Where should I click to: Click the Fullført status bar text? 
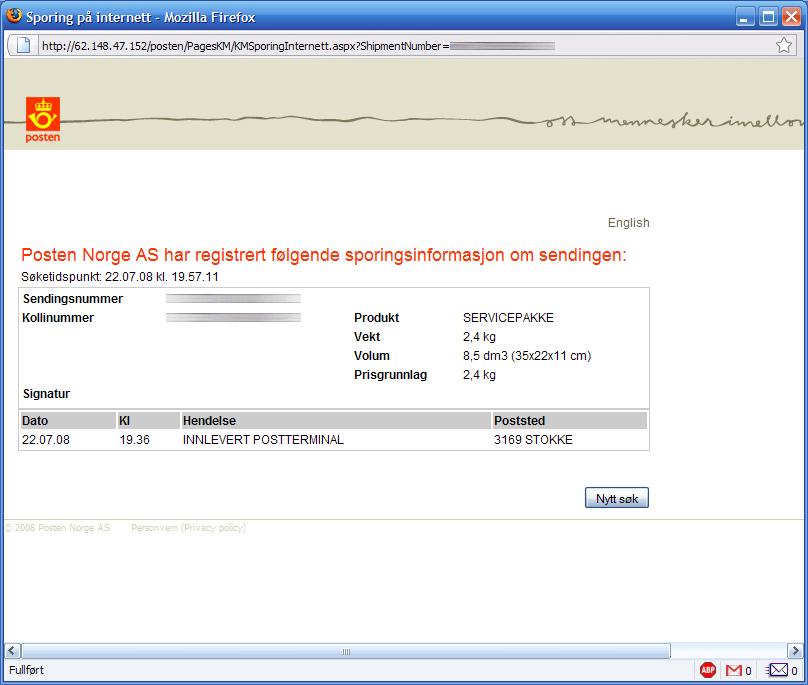pyautogui.click(x=26, y=670)
